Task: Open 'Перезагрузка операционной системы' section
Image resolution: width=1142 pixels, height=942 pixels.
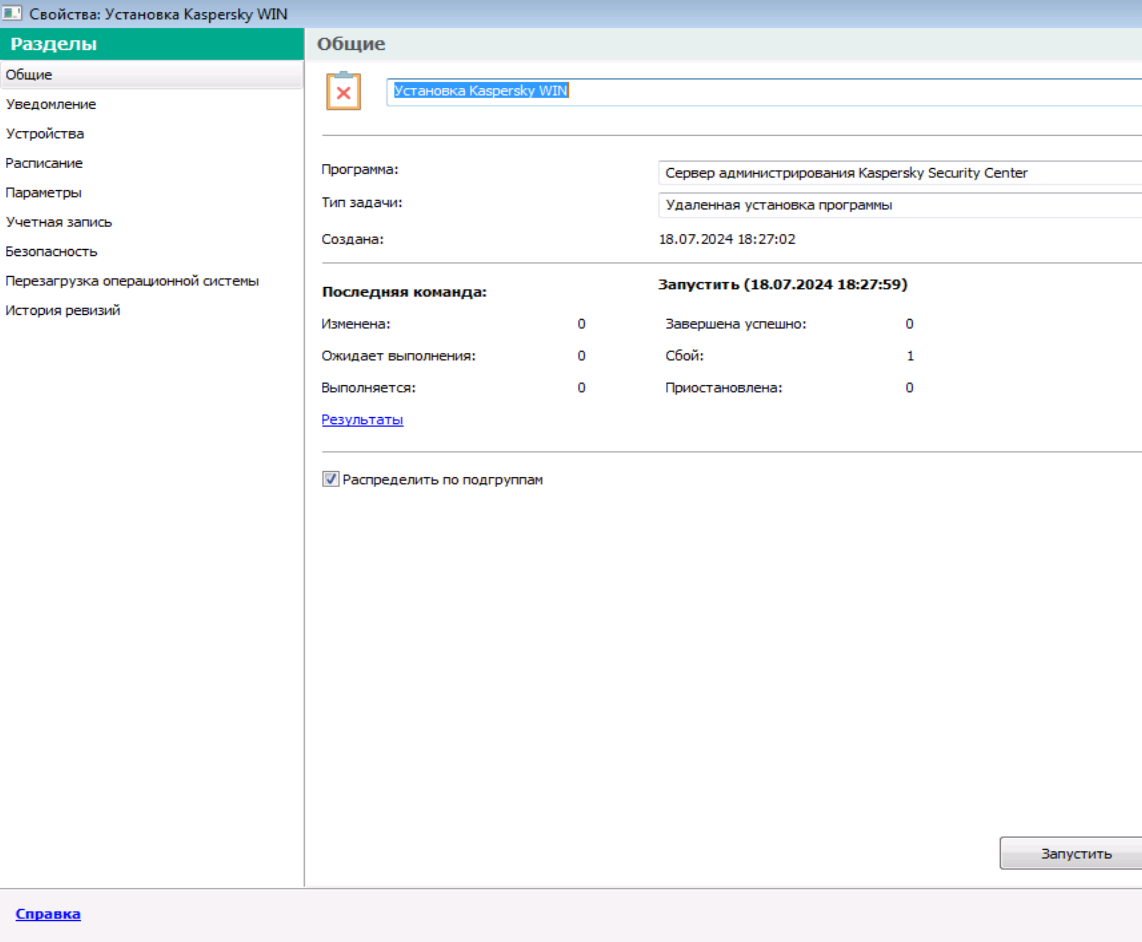Action: click(x=132, y=281)
